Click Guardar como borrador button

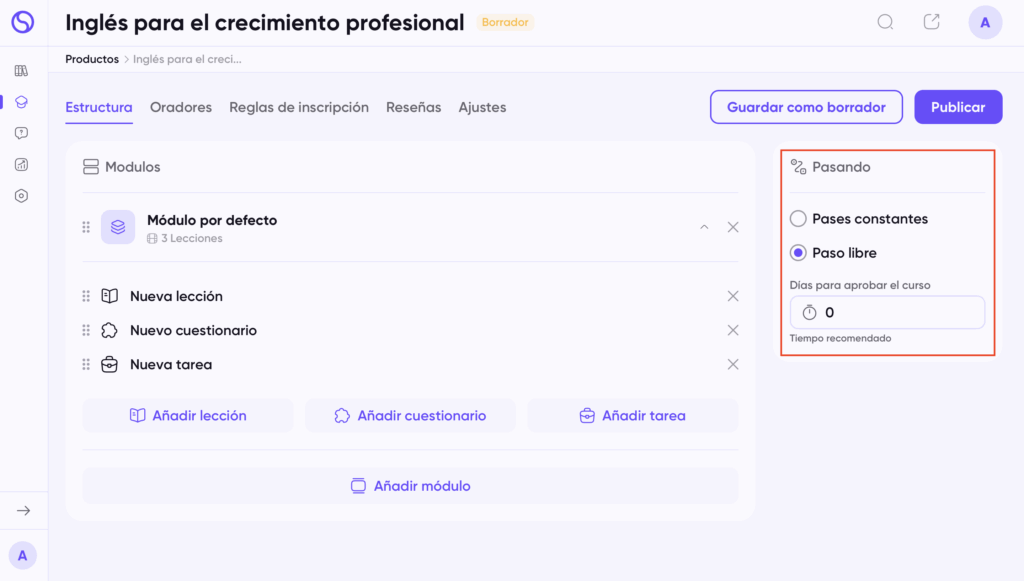[x=806, y=107]
